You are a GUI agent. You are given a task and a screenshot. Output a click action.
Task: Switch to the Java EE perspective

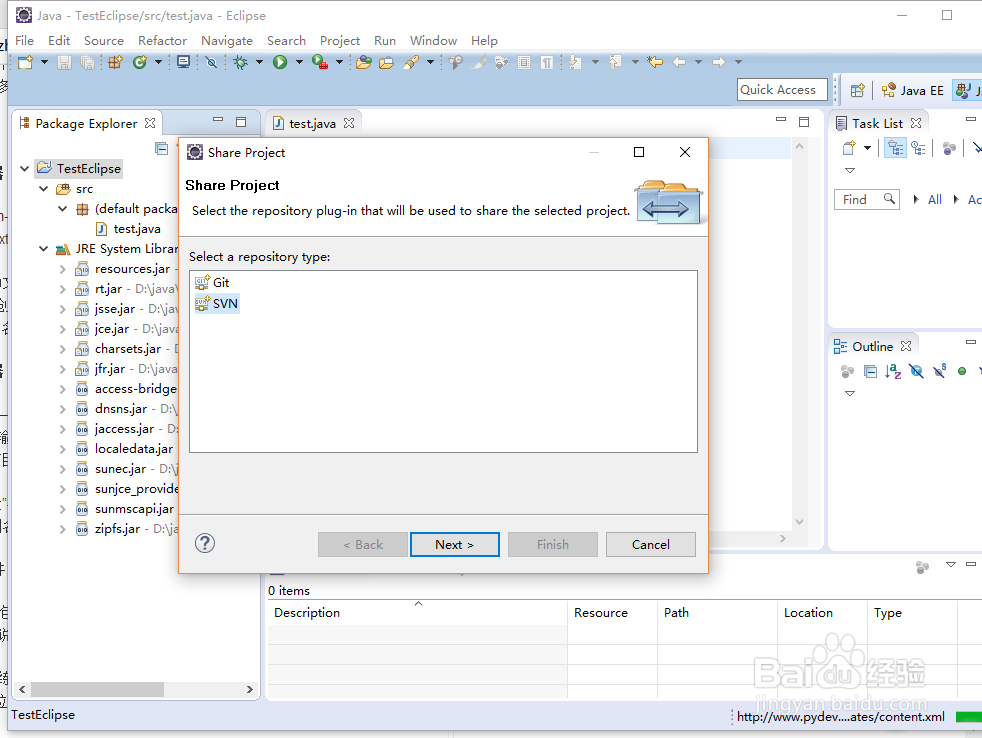click(x=912, y=90)
